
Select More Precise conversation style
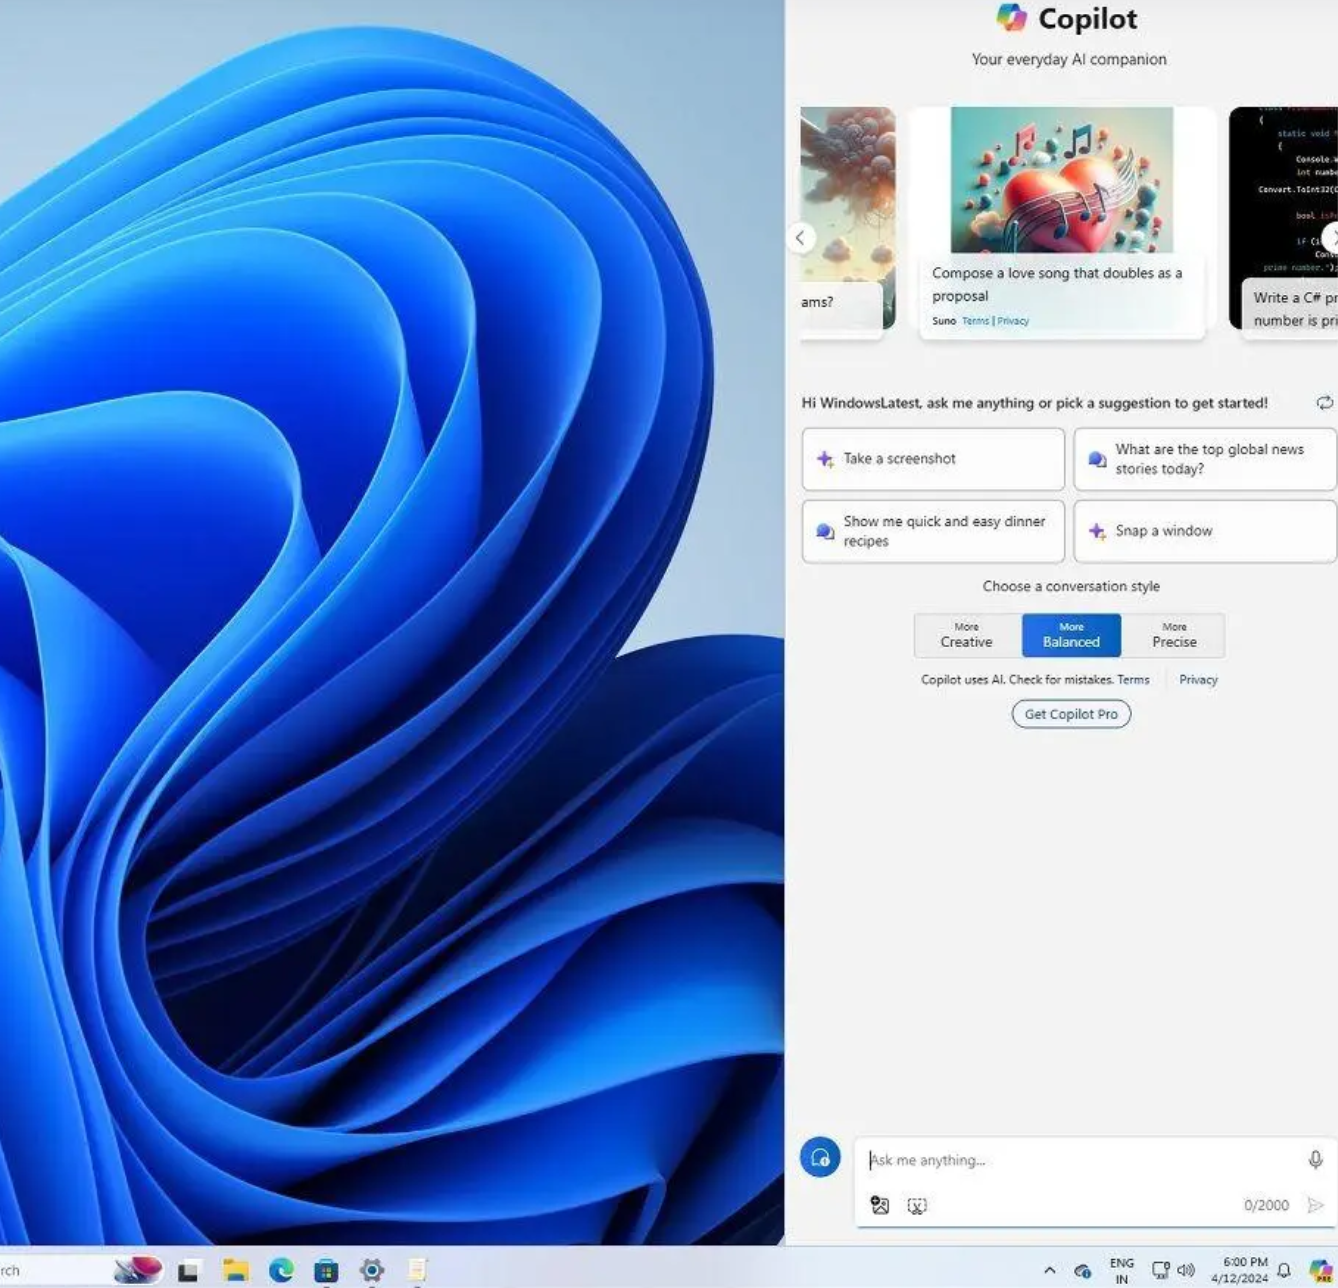click(x=1174, y=635)
